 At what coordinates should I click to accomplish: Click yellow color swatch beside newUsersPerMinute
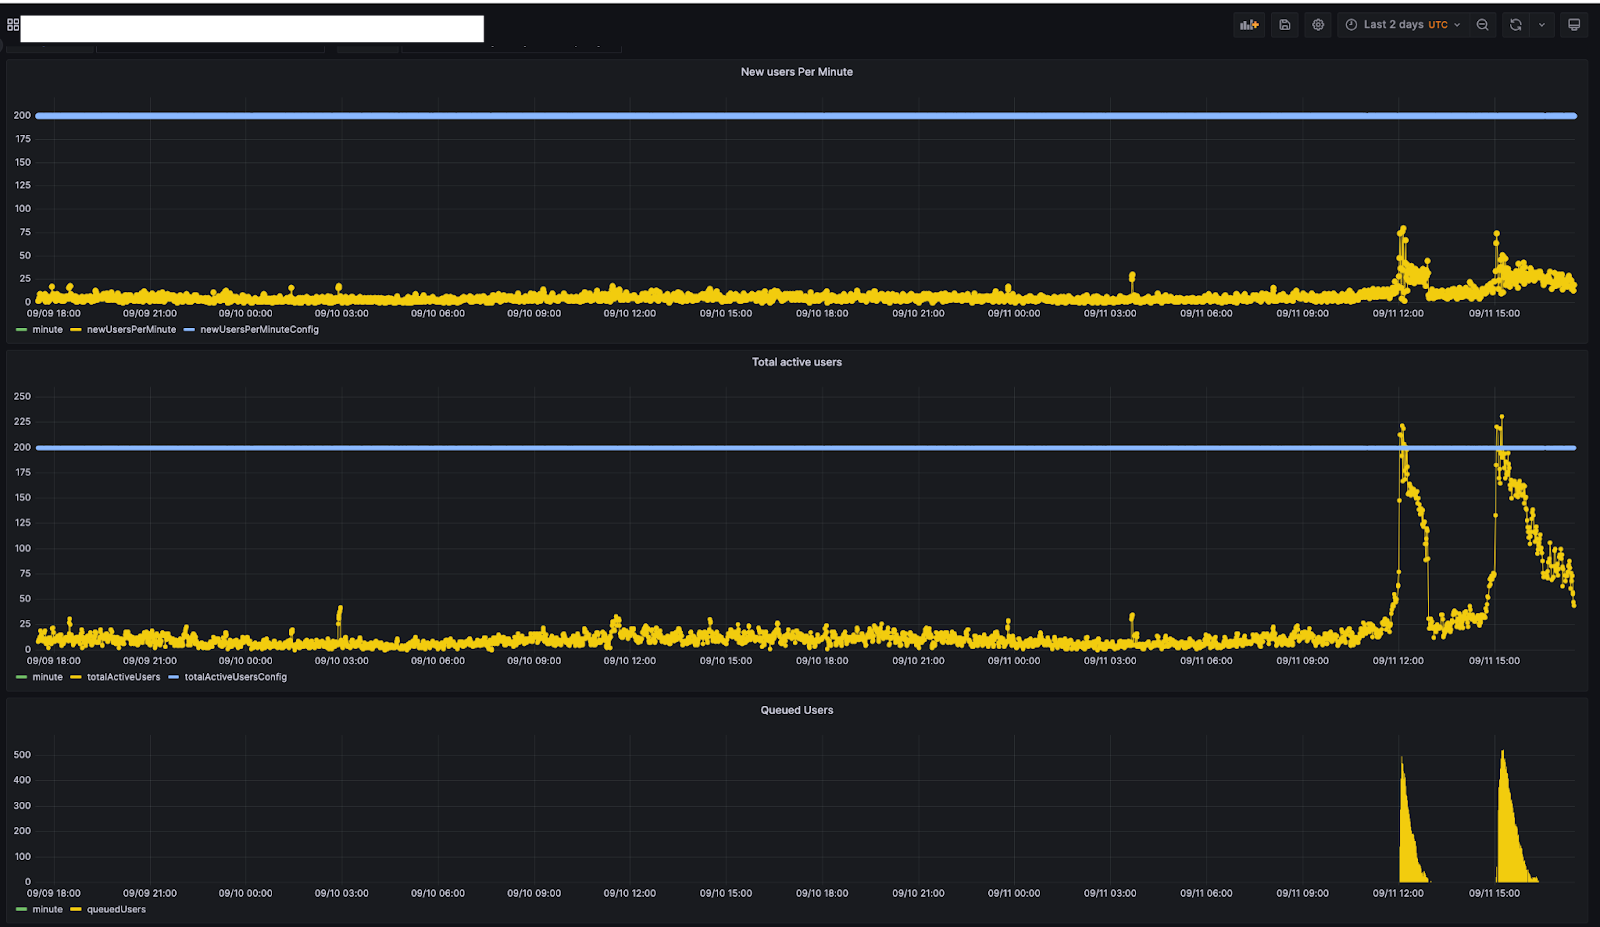coord(76,329)
